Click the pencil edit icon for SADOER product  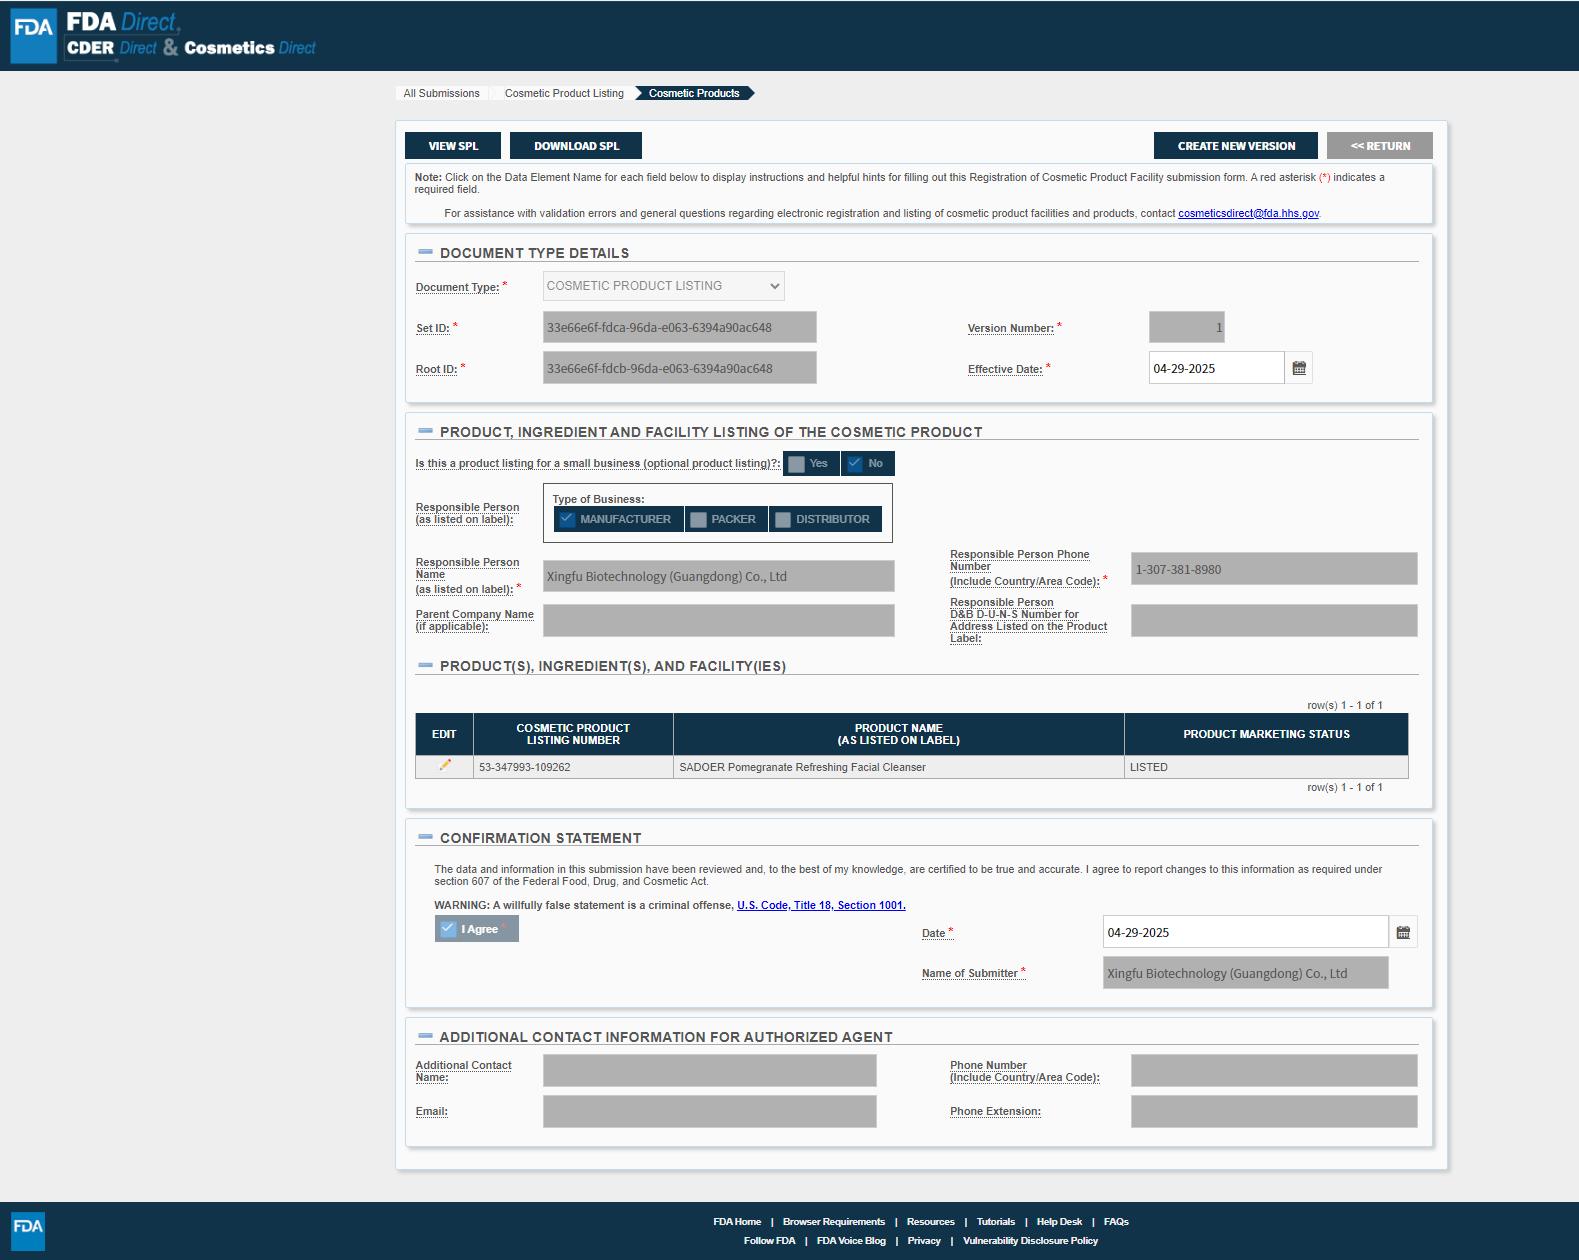(445, 766)
